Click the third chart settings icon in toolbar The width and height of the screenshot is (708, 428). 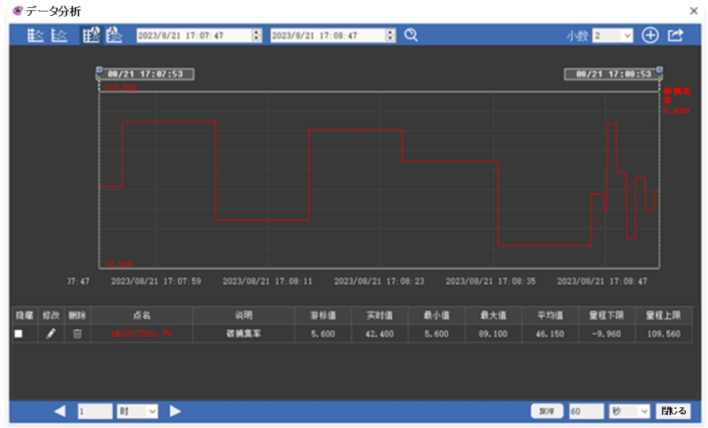[x=90, y=35]
